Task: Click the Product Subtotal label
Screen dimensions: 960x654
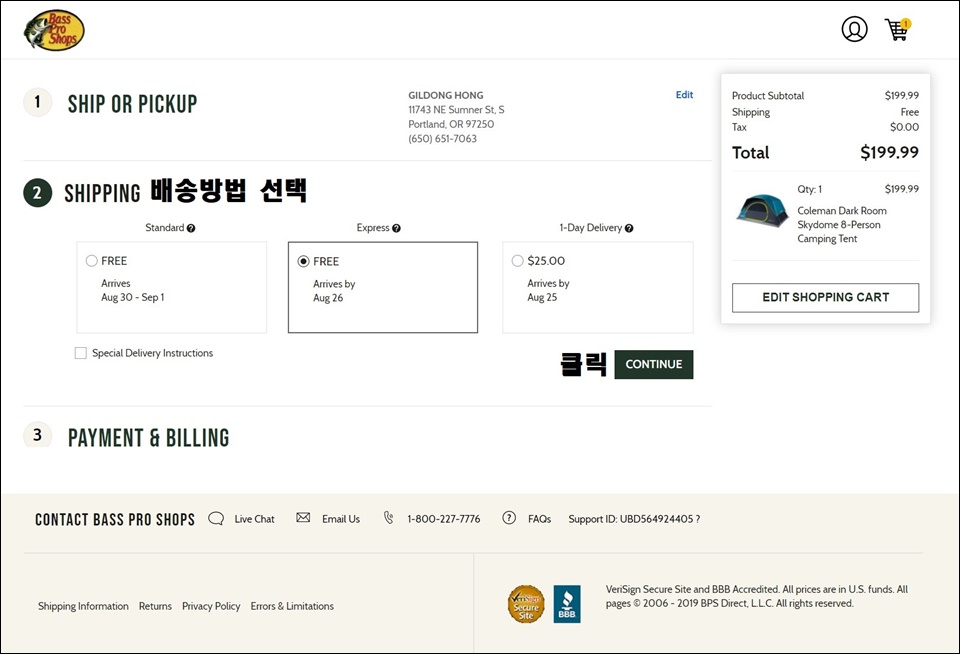Action: click(x=768, y=96)
